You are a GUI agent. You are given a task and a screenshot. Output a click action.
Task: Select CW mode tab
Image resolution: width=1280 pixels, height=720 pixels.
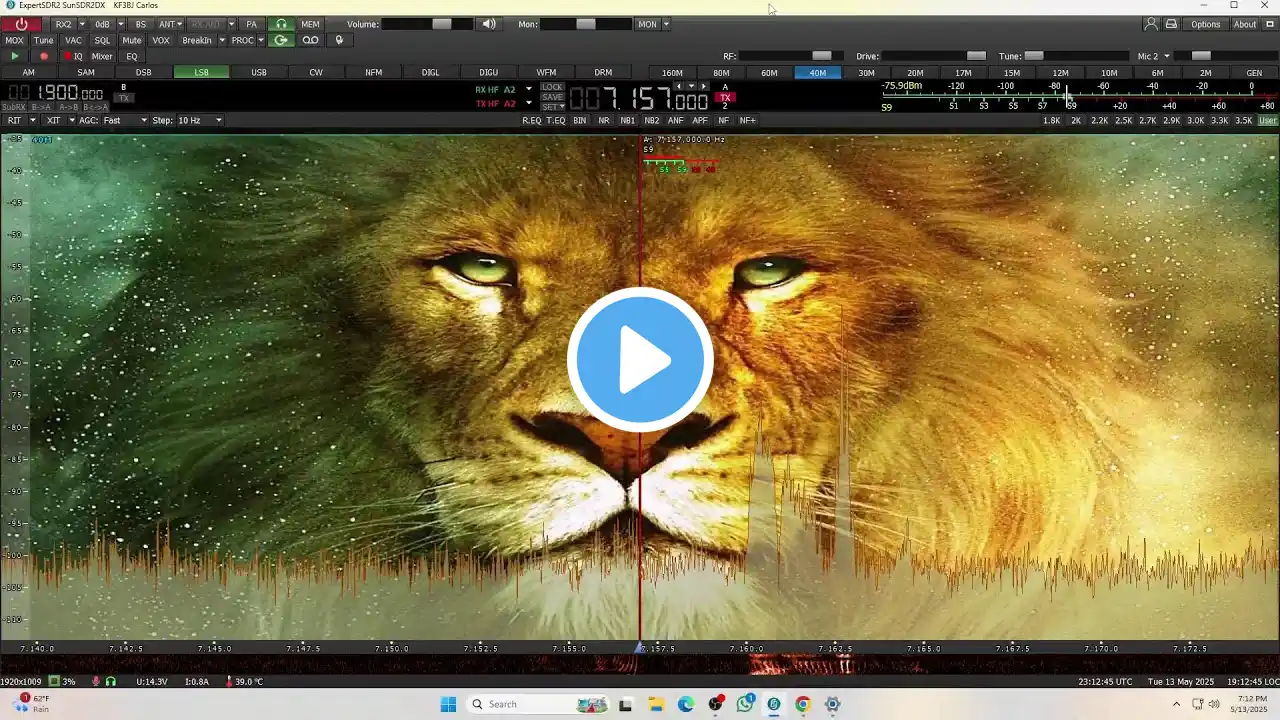coord(316,72)
